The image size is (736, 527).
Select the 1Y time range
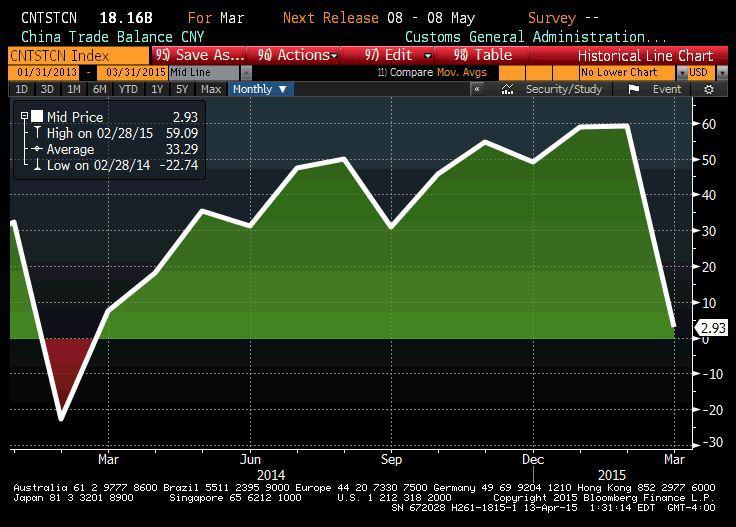pos(156,89)
